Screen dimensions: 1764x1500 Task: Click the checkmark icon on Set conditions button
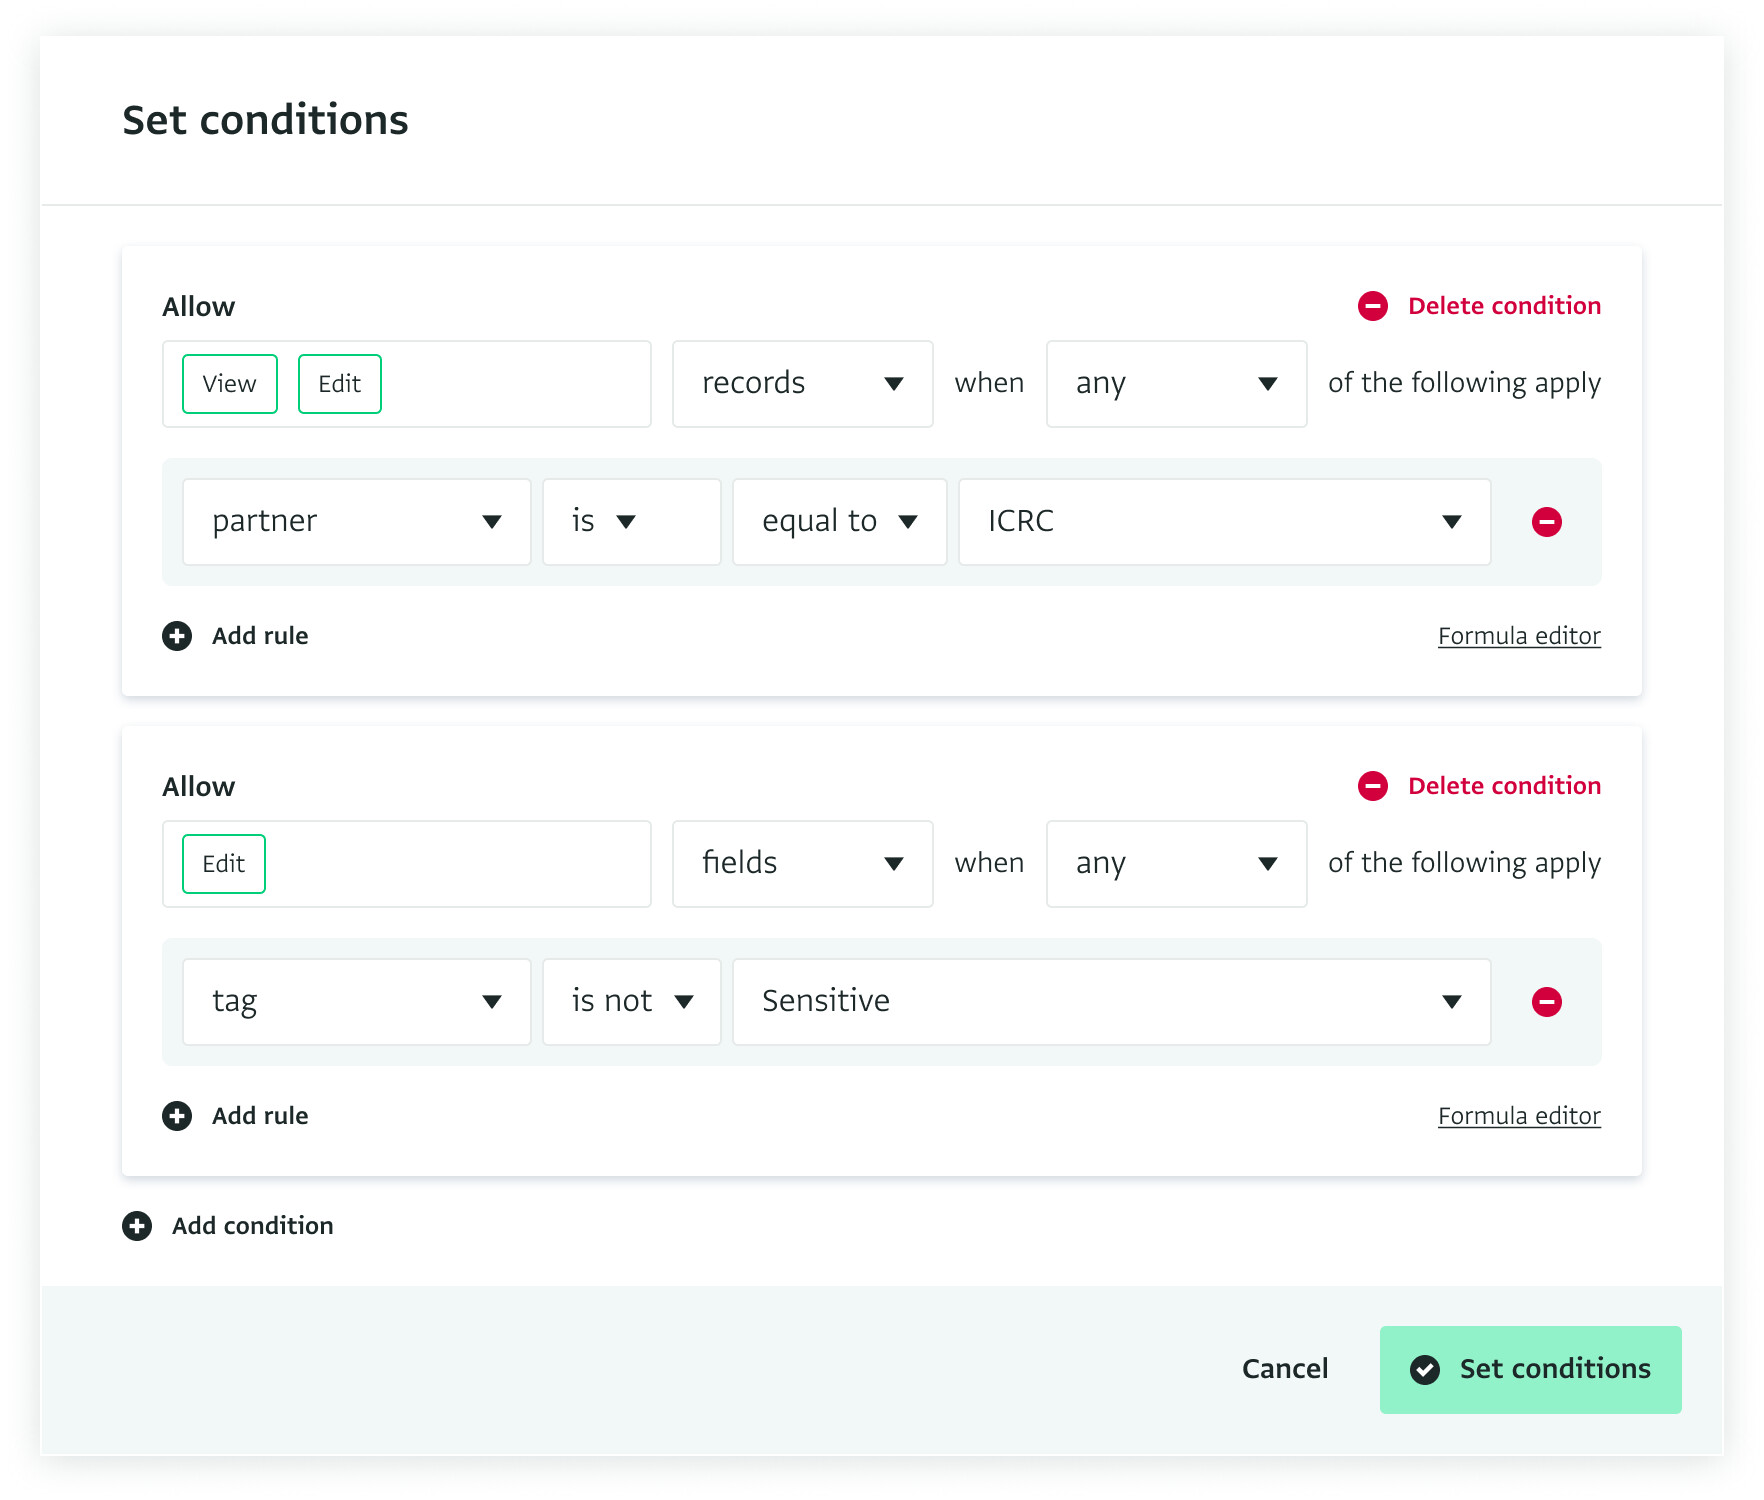1424,1370
